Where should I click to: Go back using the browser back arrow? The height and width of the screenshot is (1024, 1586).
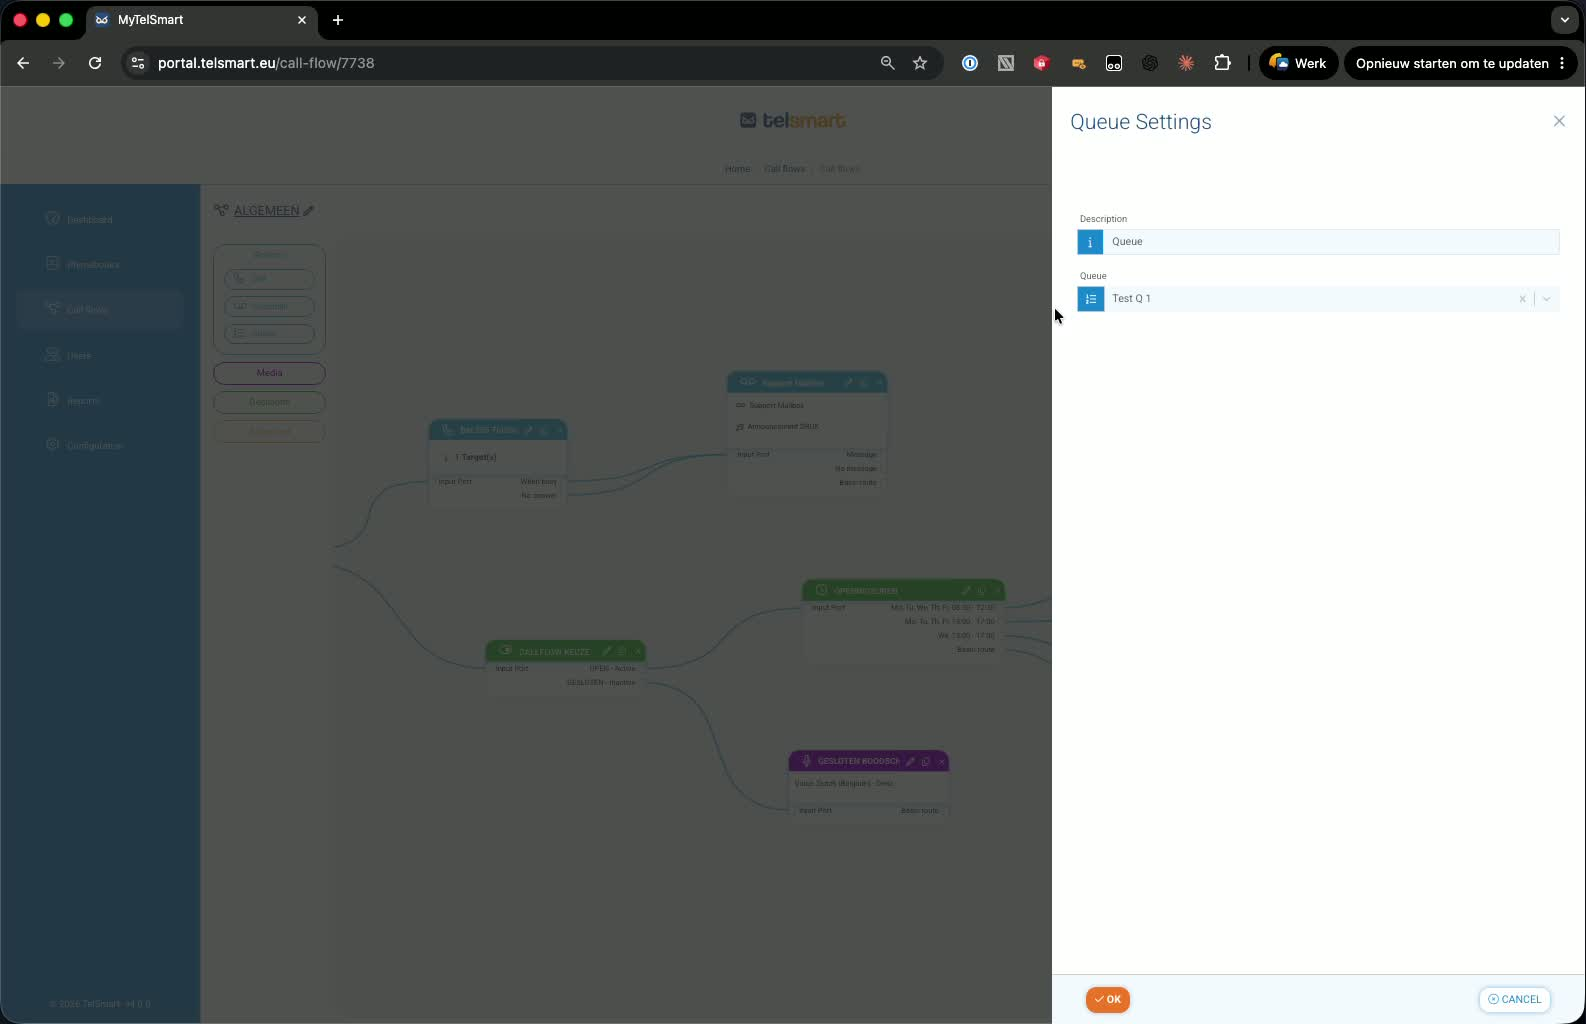coord(23,63)
